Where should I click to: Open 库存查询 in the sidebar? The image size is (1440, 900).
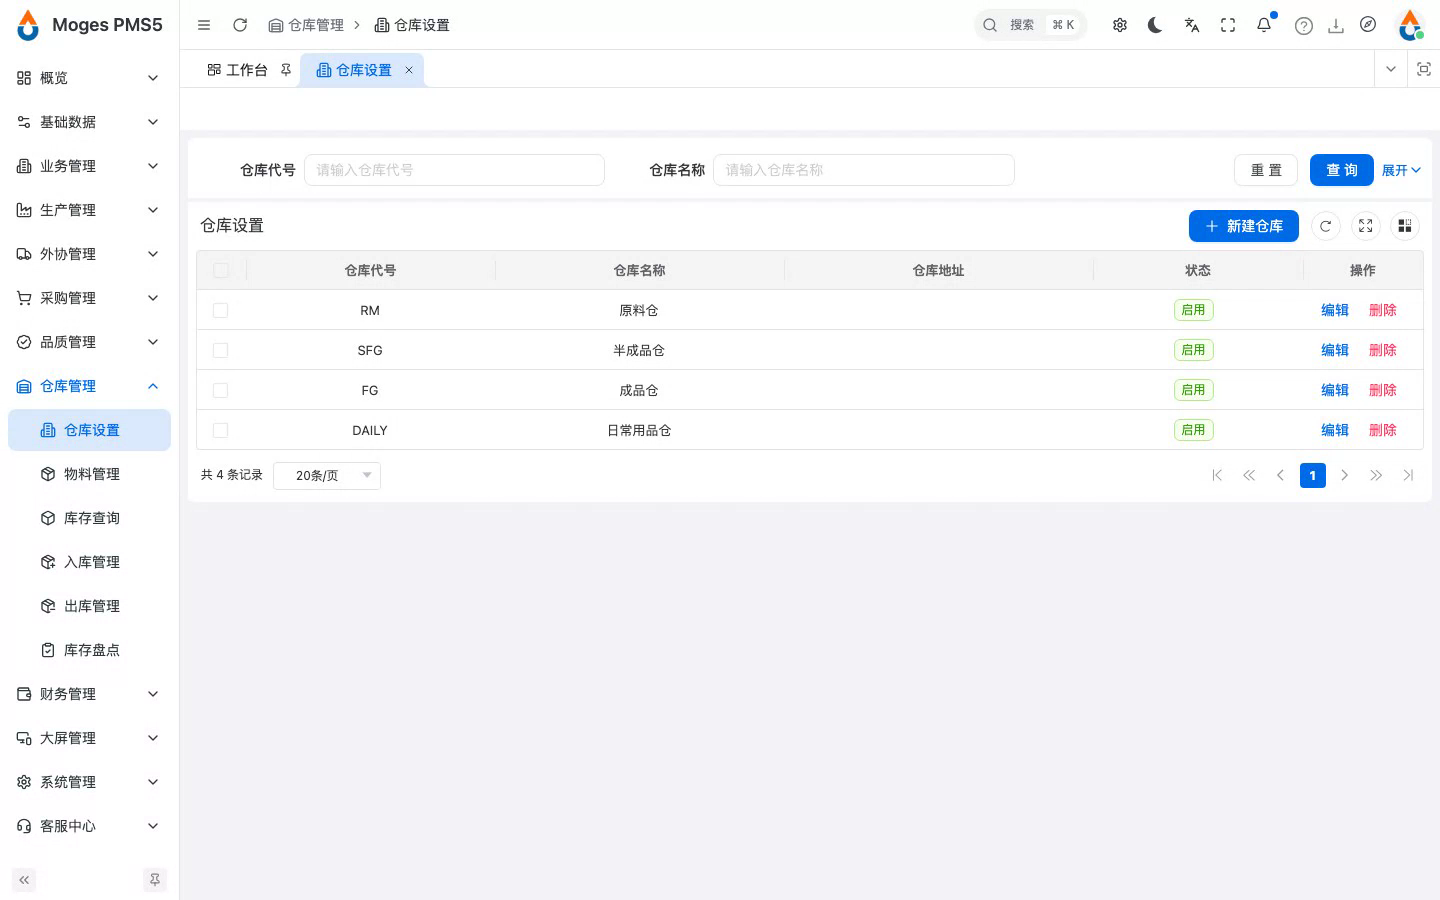[x=89, y=518]
